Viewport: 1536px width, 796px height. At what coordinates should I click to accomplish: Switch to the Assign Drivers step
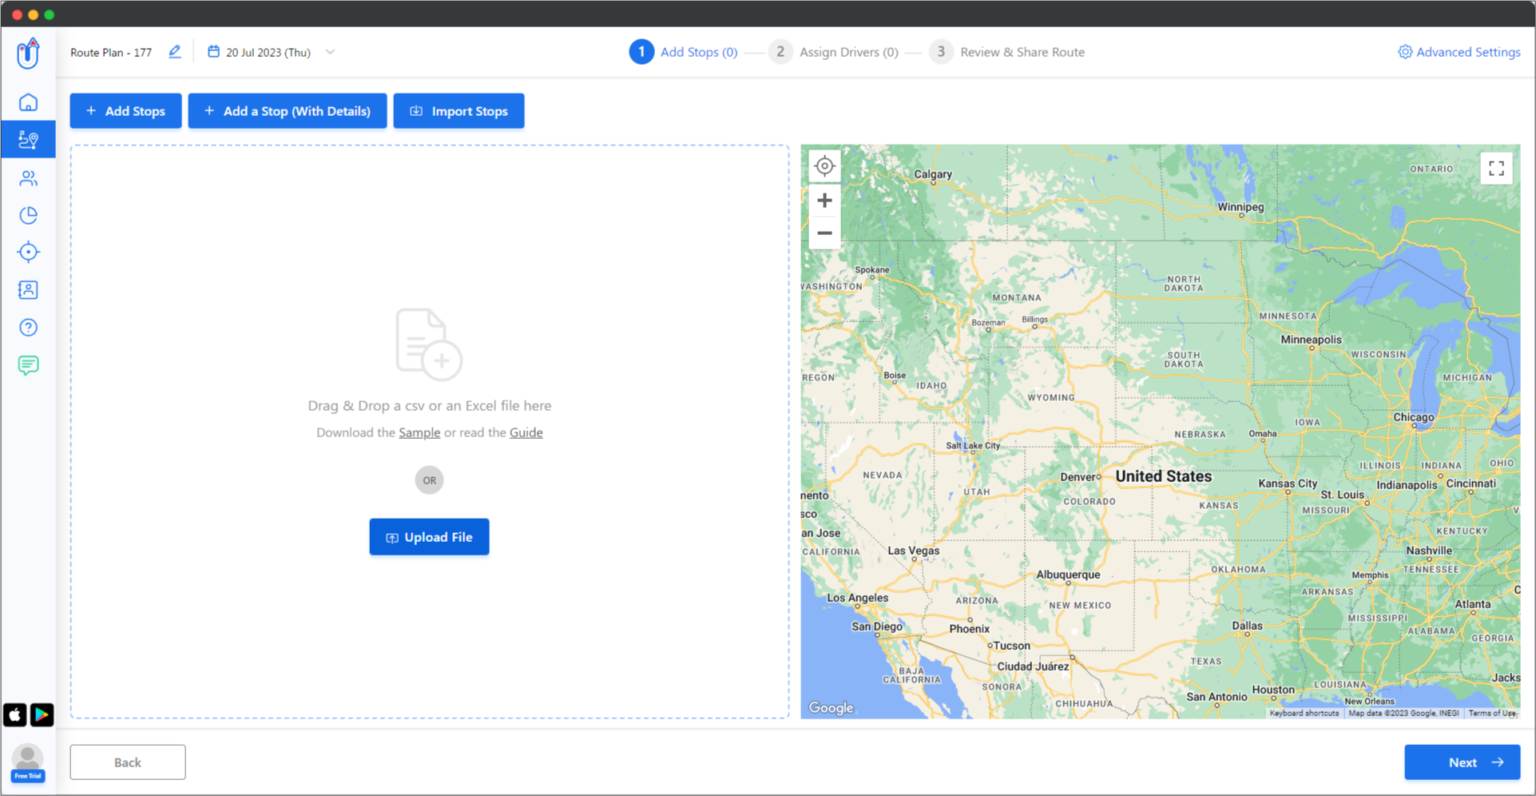click(x=846, y=51)
